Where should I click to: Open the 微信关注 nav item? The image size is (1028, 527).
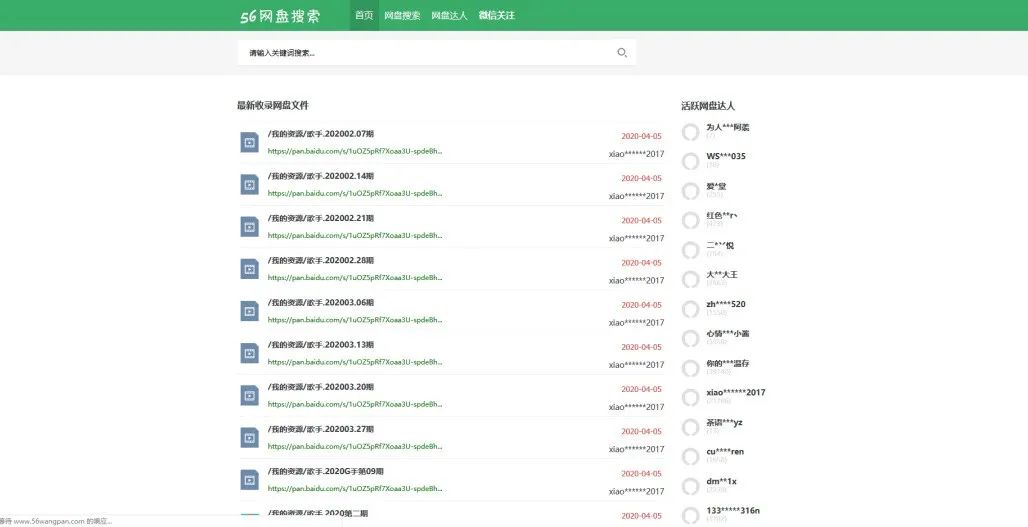point(496,15)
